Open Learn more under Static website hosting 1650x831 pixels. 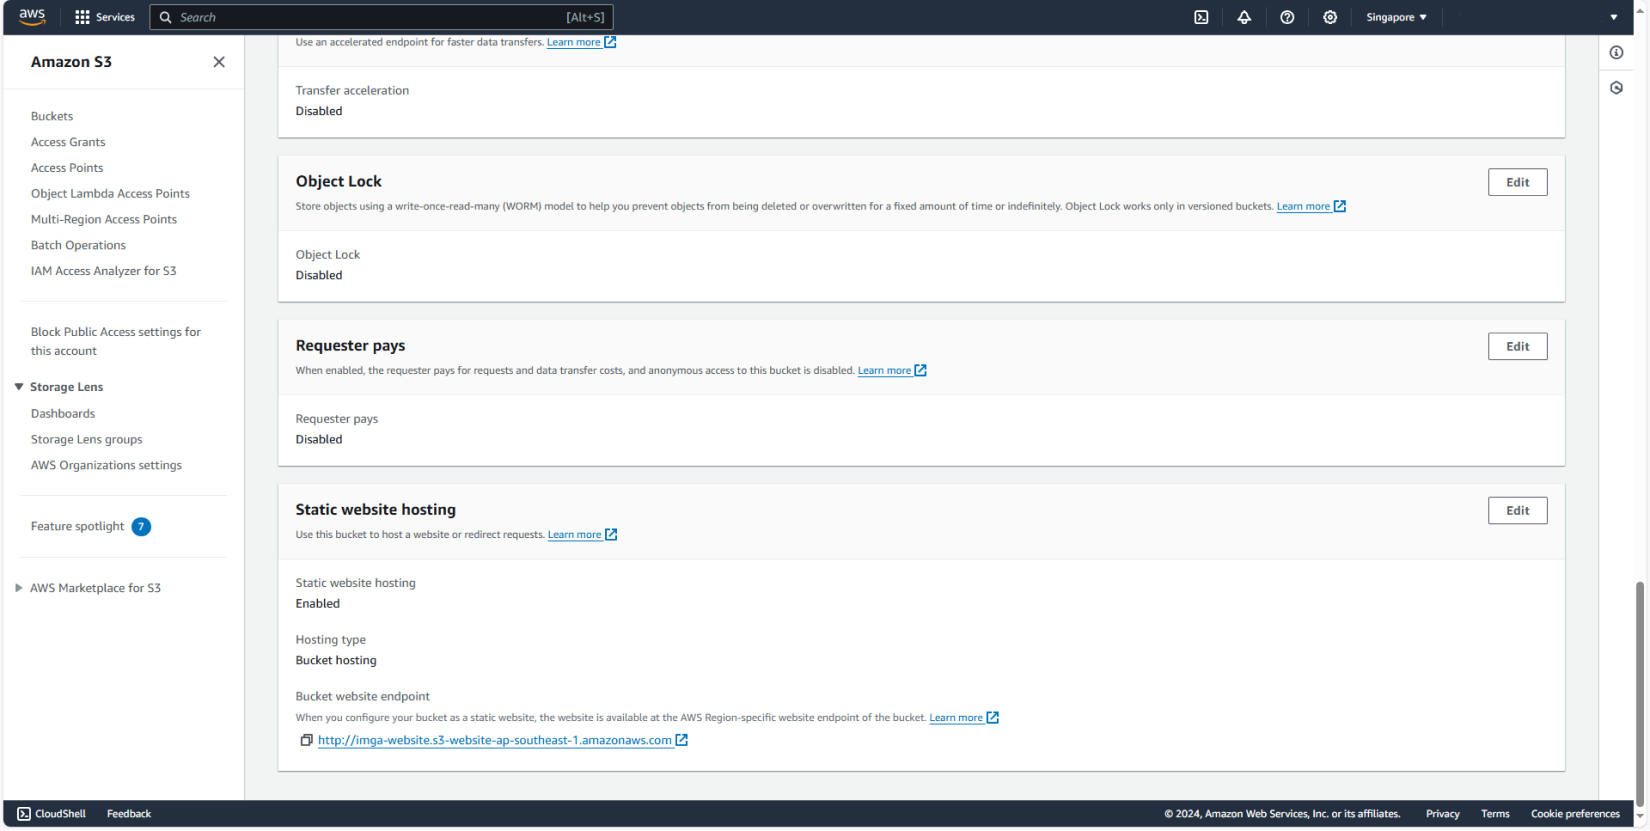pos(582,535)
